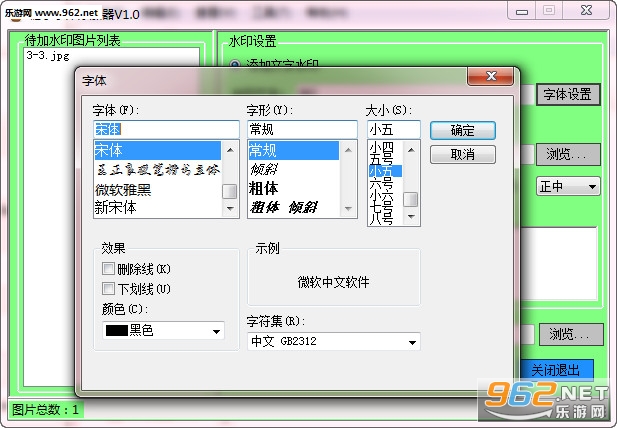
Task: Click the 字体 name input field
Action: (166, 129)
